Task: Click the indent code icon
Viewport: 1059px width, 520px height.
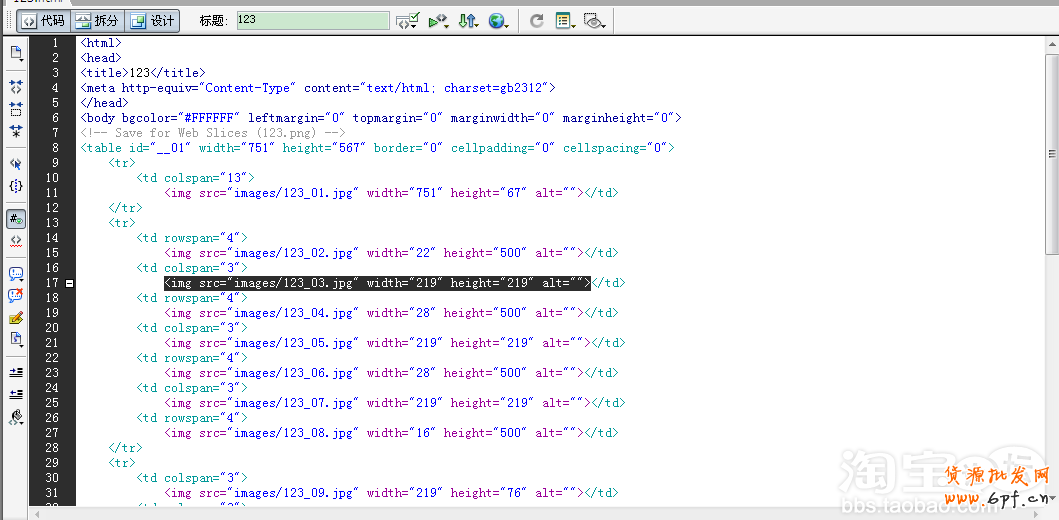Action: tap(16, 371)
